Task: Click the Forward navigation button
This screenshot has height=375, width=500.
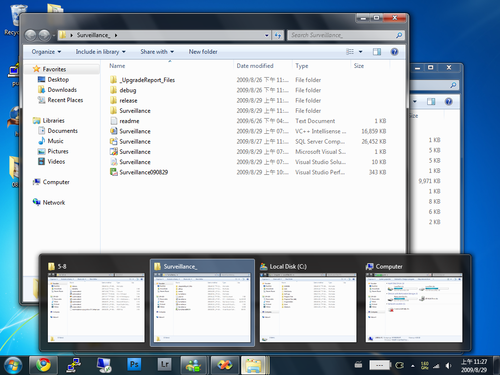Action: pyautogui.click(x=44, y=35)
